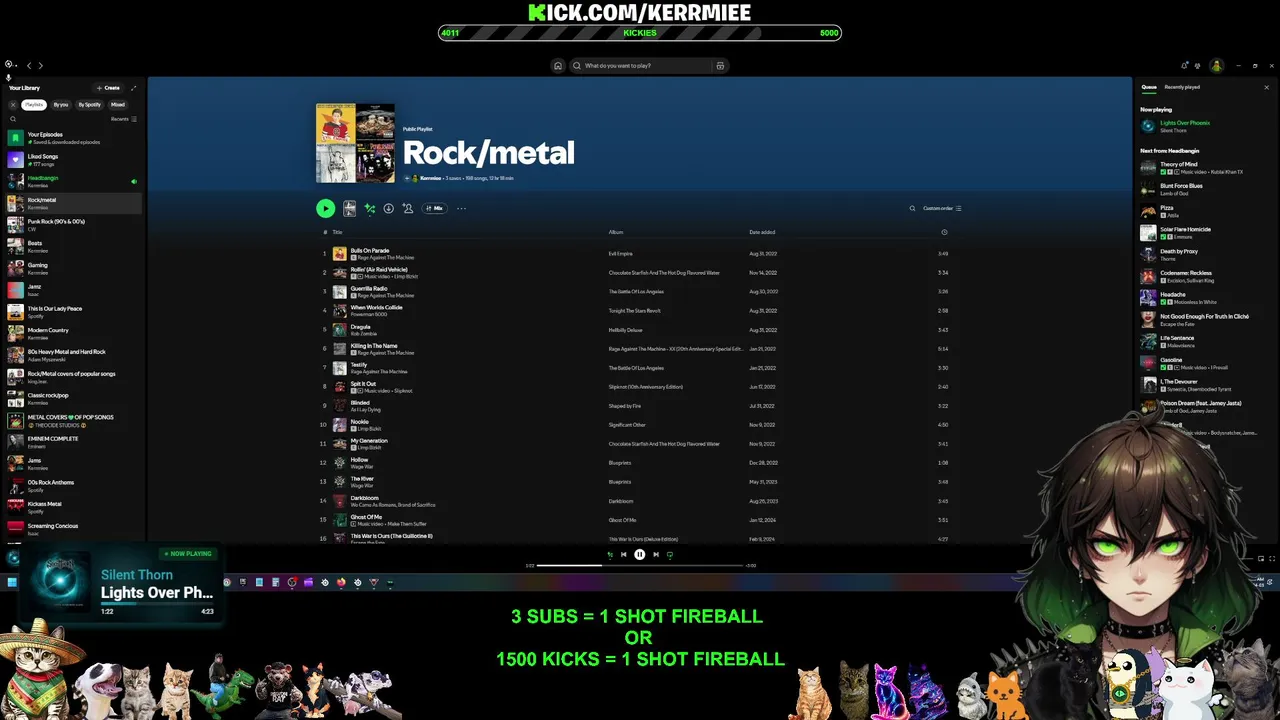
Task: Select the 'By Spotify' filter chip
Action: [90, 104]
